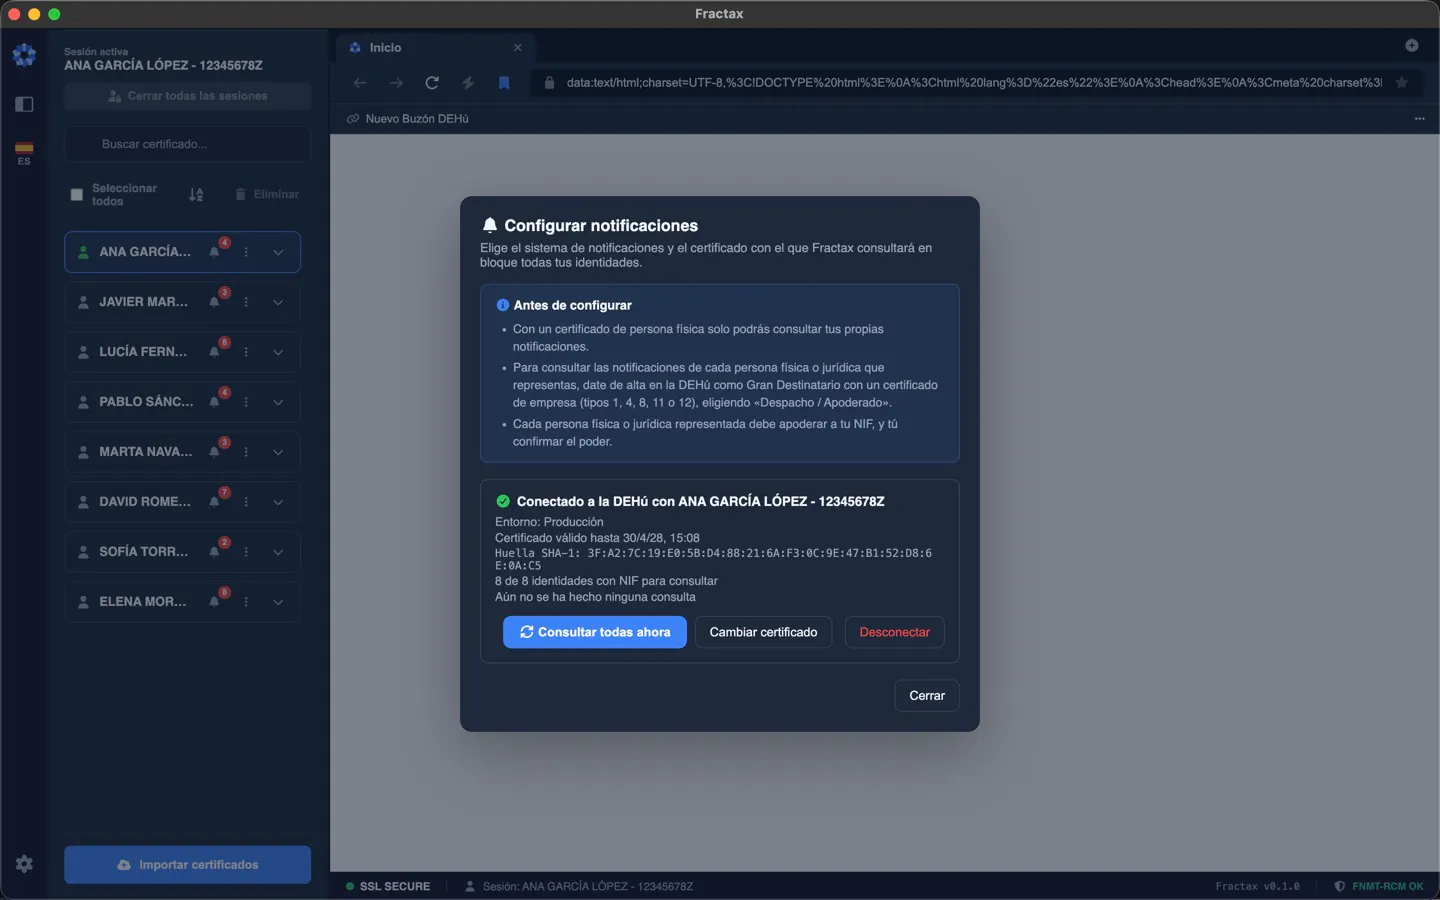Screen dimensions: 1440x900
Task: Click Cerrar todas las sesiones
Action: (x=188, y=96)
